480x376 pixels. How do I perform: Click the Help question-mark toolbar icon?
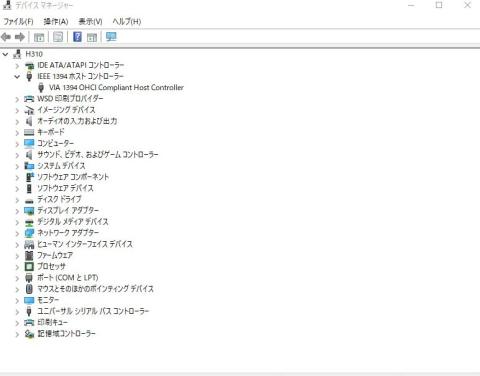[77, 37]
